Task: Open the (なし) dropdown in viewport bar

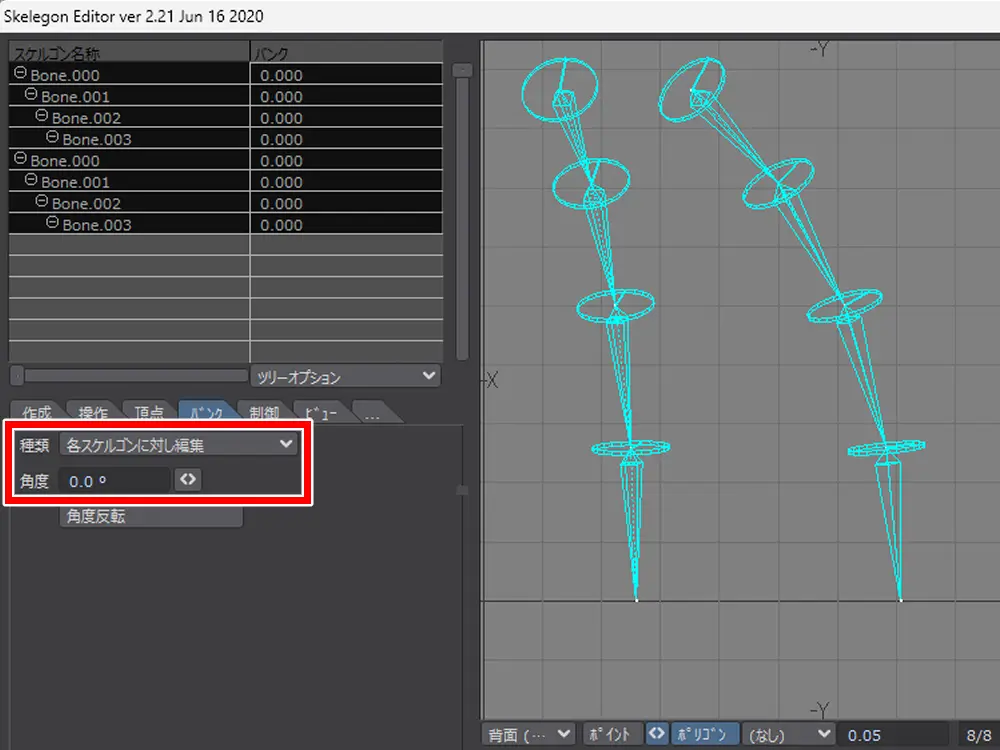Action: click(x=789, y=734)
